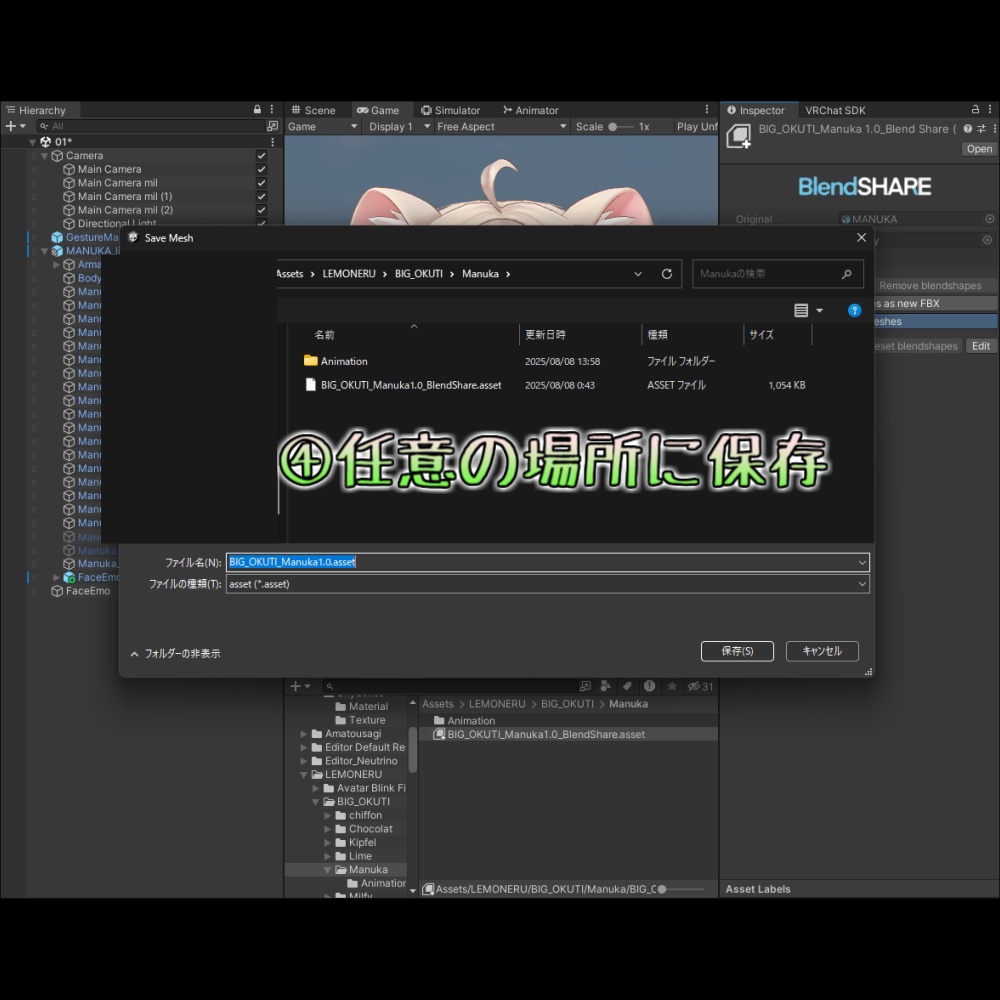
Task: Open help in Save Mesh dialog
Action: pos(855,311)
